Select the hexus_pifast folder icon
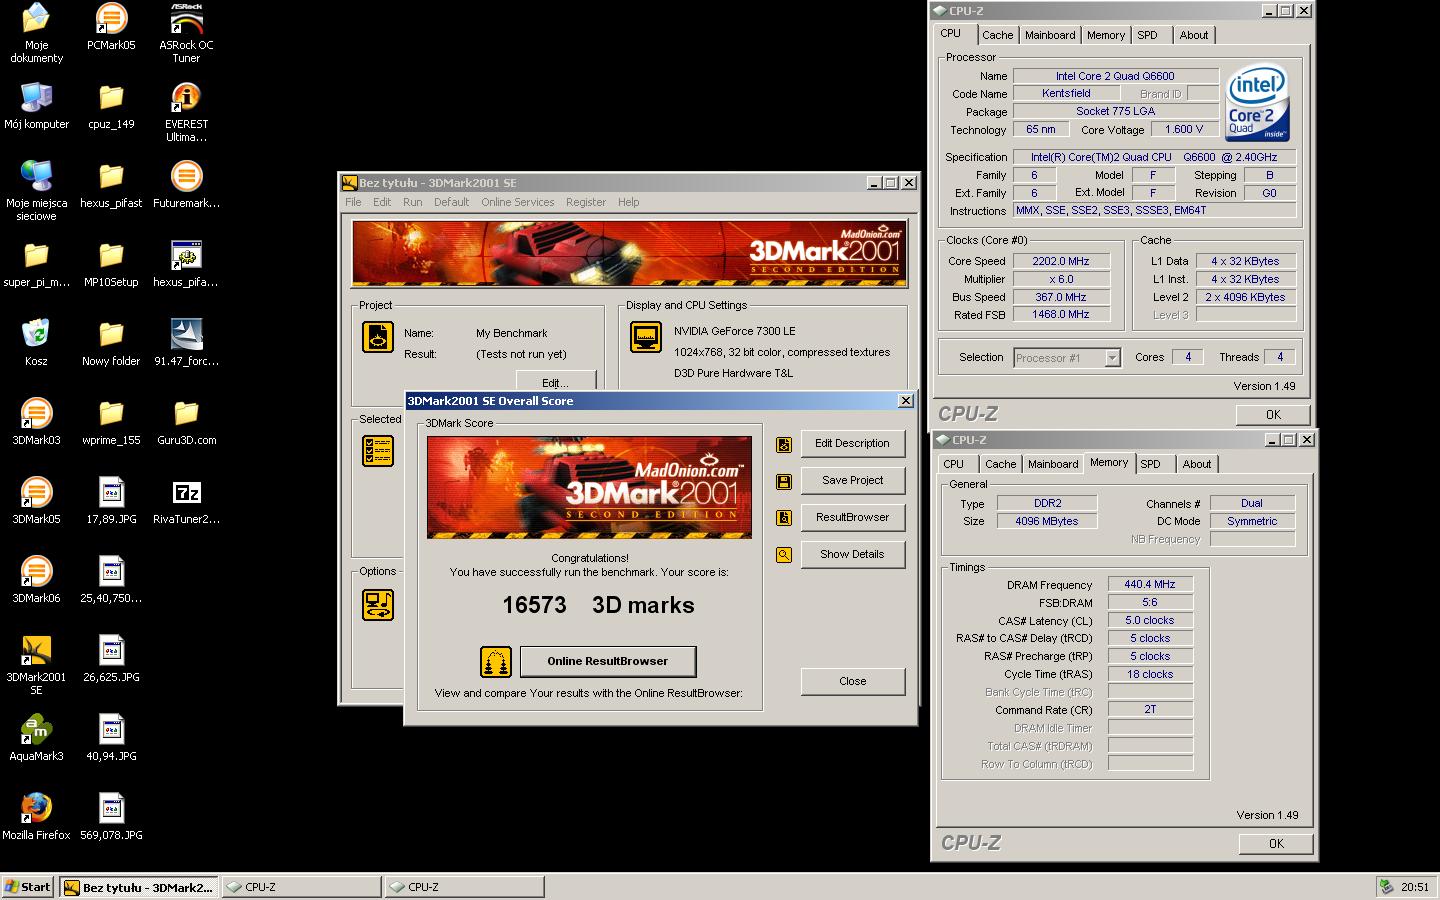 [111, 185]
